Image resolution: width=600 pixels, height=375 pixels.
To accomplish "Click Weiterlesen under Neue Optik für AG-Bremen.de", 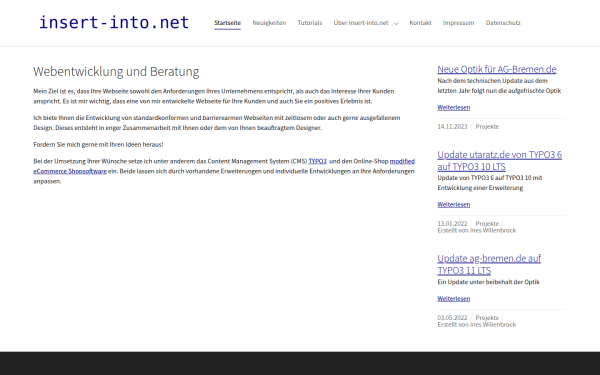I will click(453, 108).
